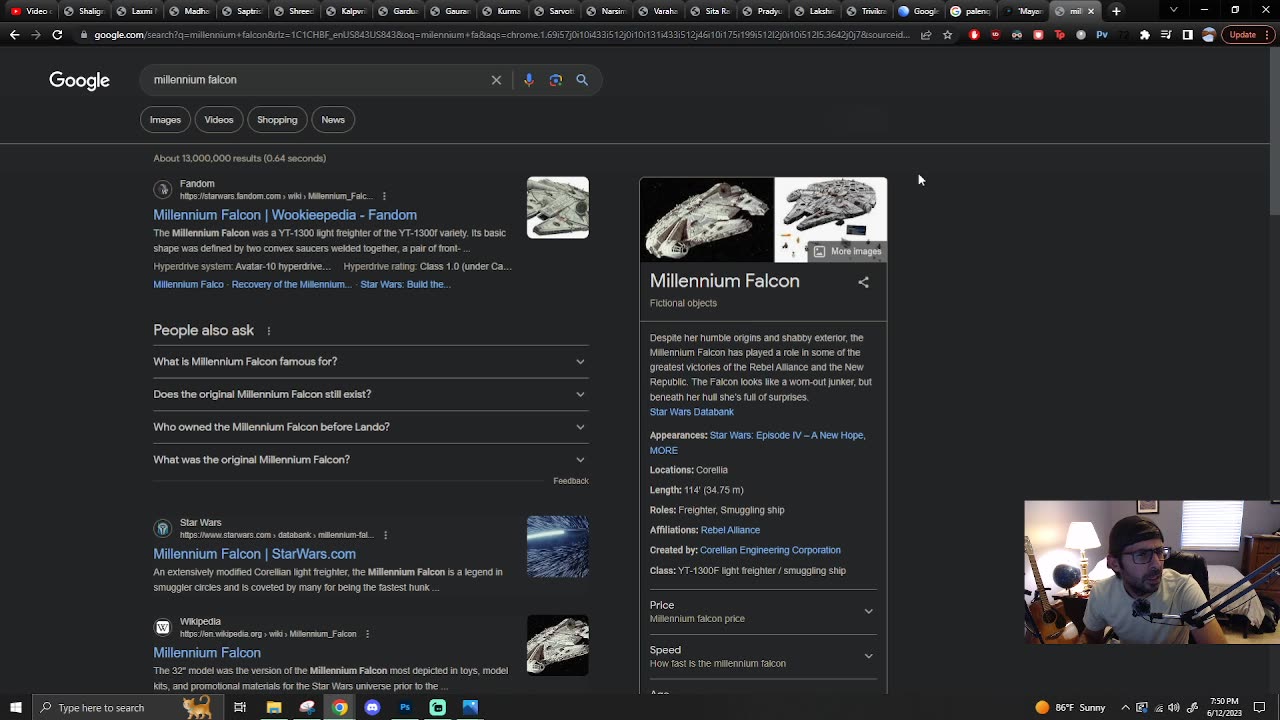This screenshot has height=720, width=1280.
Task: Open the Star Wars: Build the sitelink
Action: point(405,285)
